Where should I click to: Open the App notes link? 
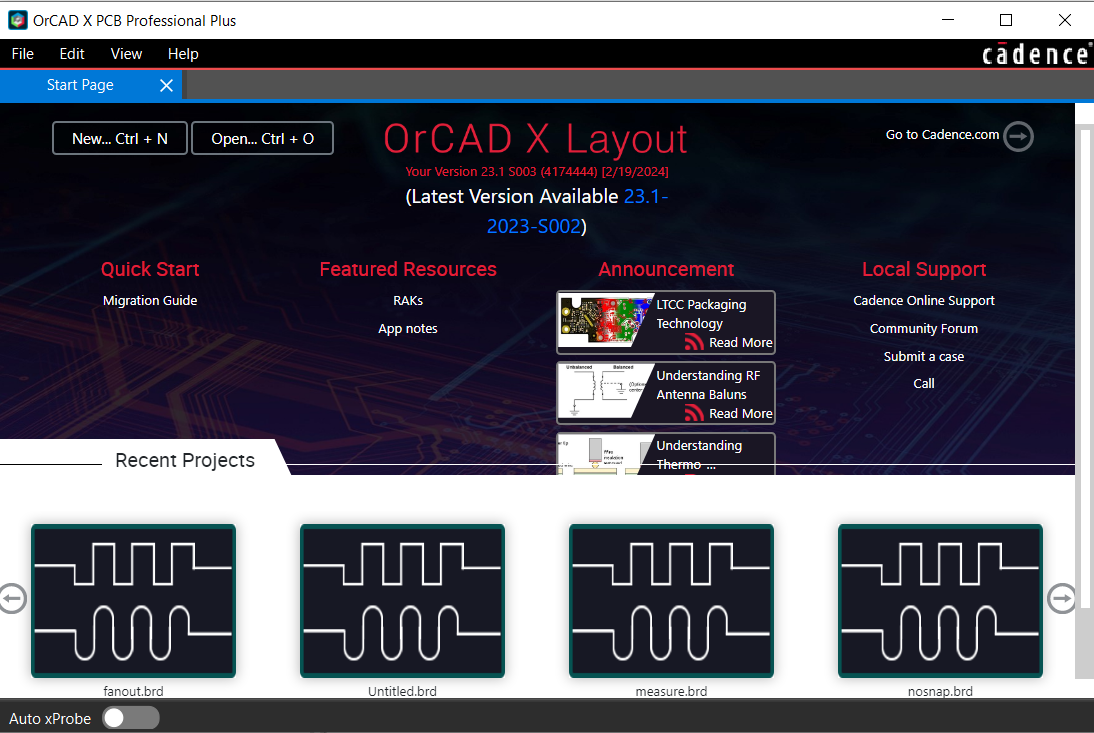point(408,328)
